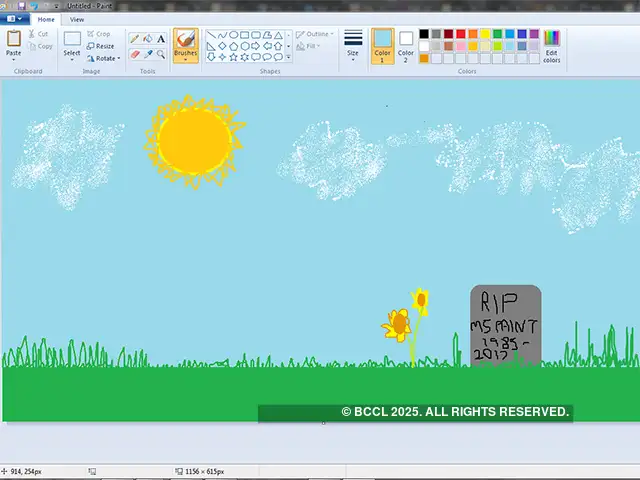Expand the Shapes gallery list
The height and width of the screenshot is (480, 640).
point(289,58)
